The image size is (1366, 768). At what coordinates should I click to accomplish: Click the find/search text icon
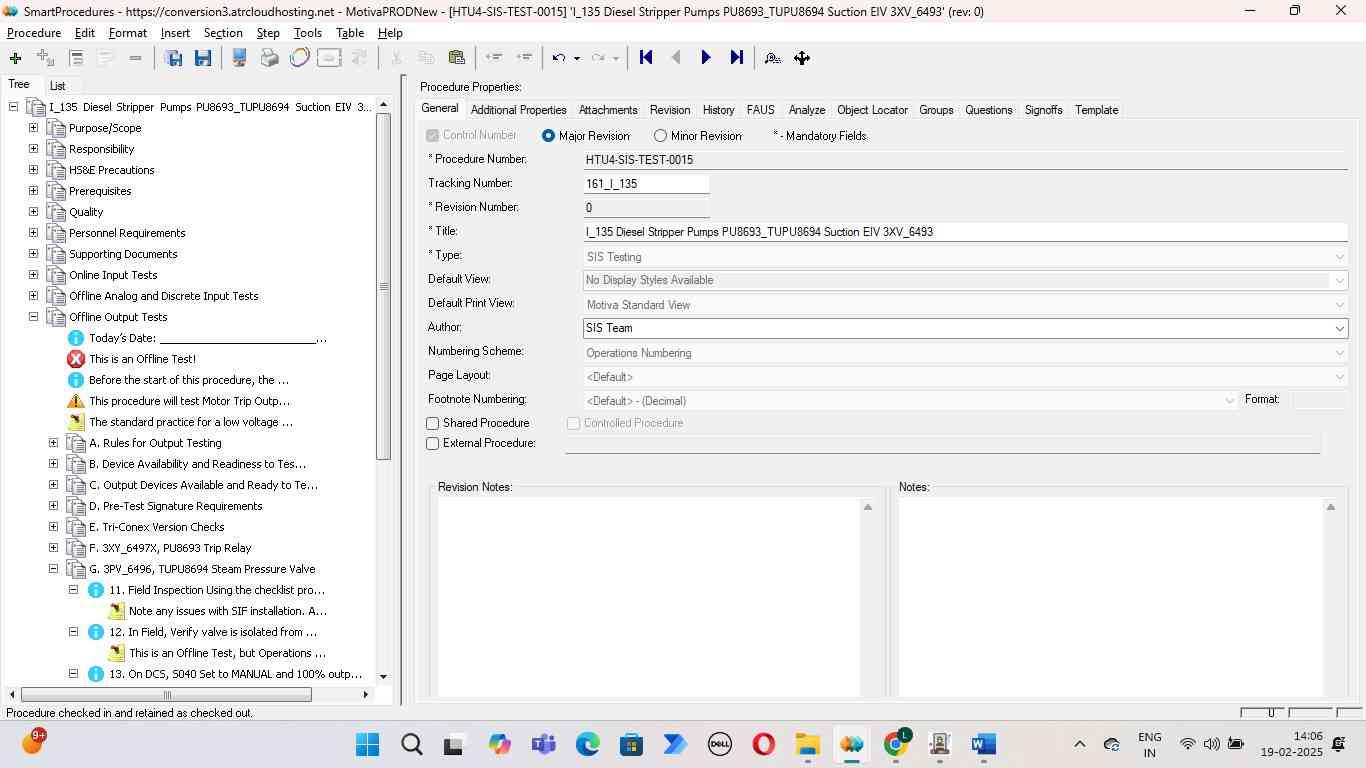[x=772, y=58]
